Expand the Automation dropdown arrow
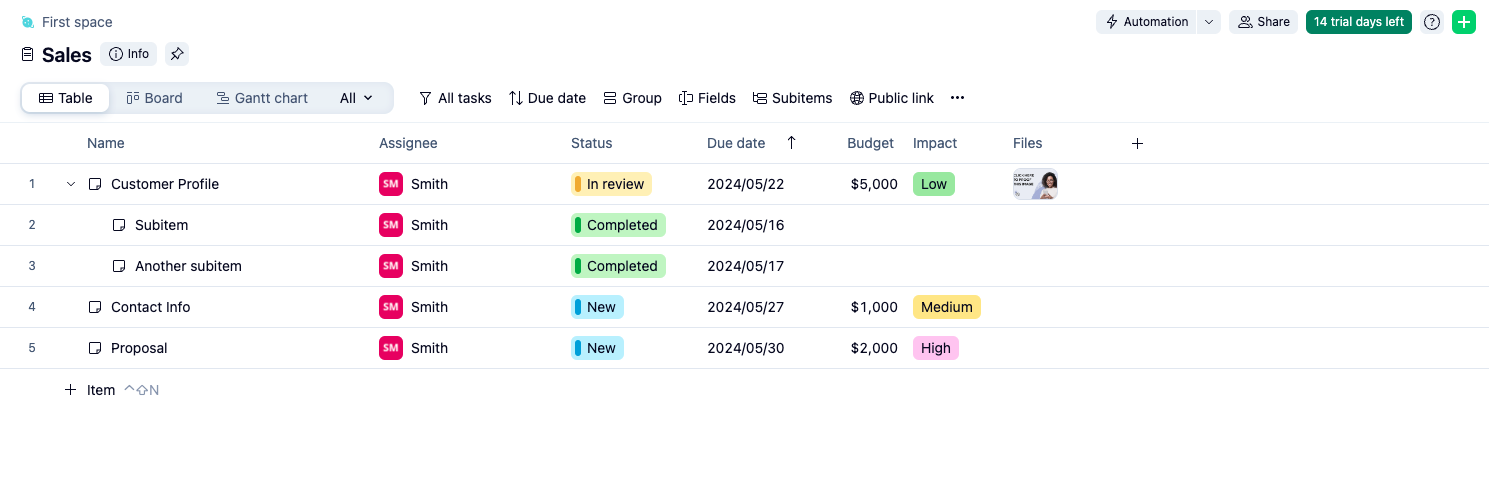Viewport: 1489px width, 496px height. [x=1209, y=22]
